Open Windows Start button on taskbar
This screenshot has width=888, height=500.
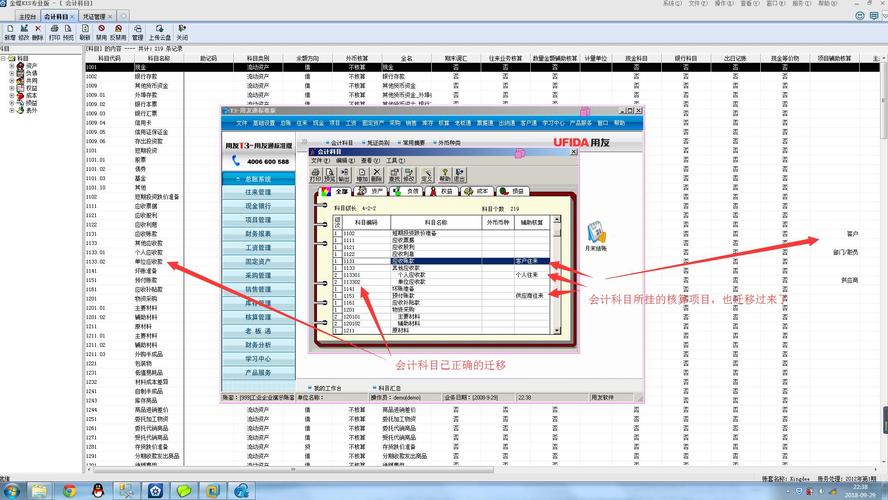pyautogui.click(x=10, y=490)
